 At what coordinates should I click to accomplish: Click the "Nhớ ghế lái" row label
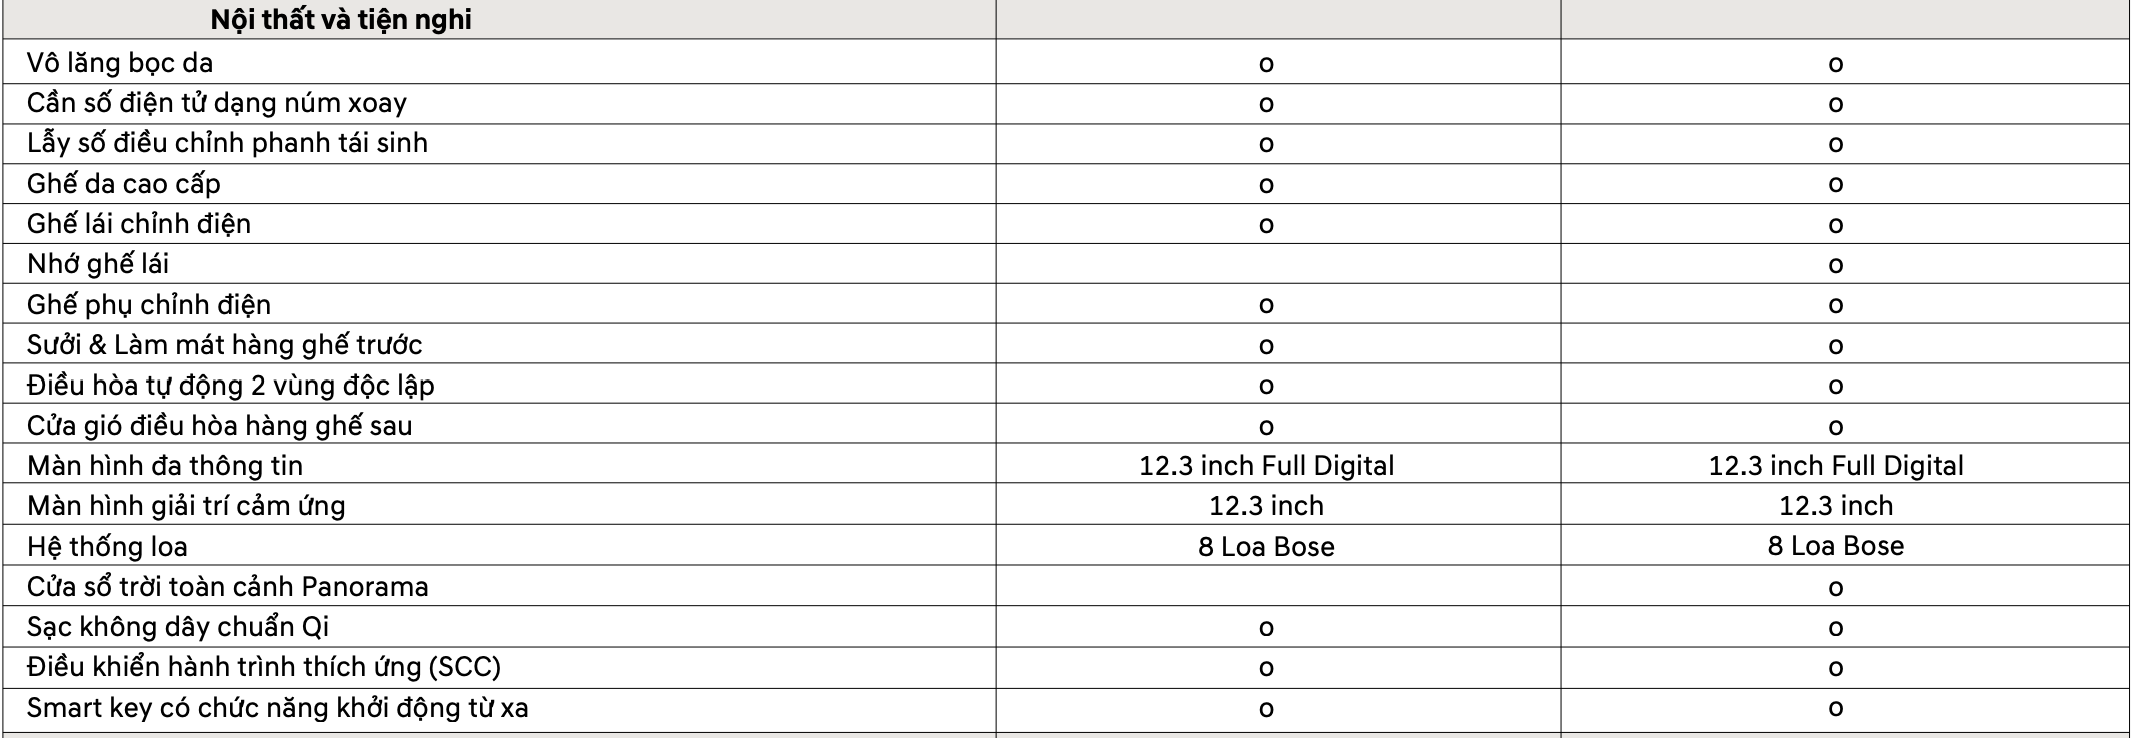pyautogui.click(x=98, y=264)
